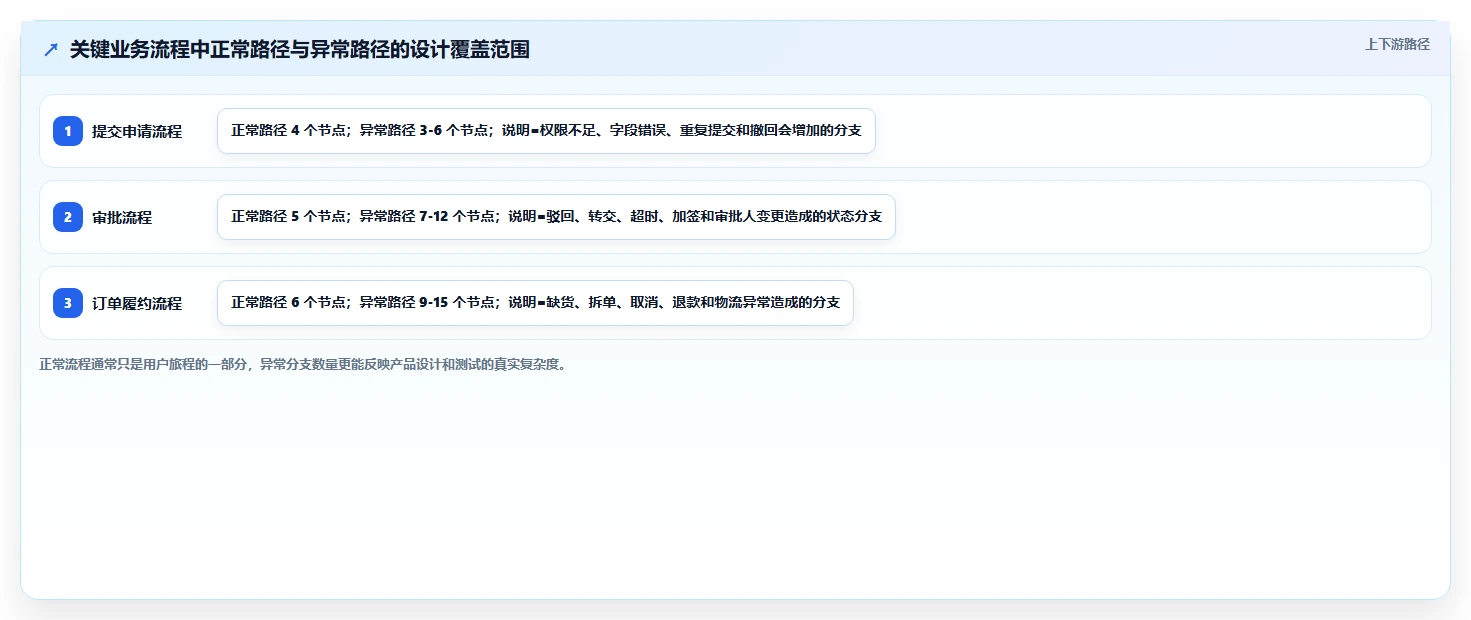Select the number 3 step badge
The width and height of the screenshot is (1471, 620).
68,303
